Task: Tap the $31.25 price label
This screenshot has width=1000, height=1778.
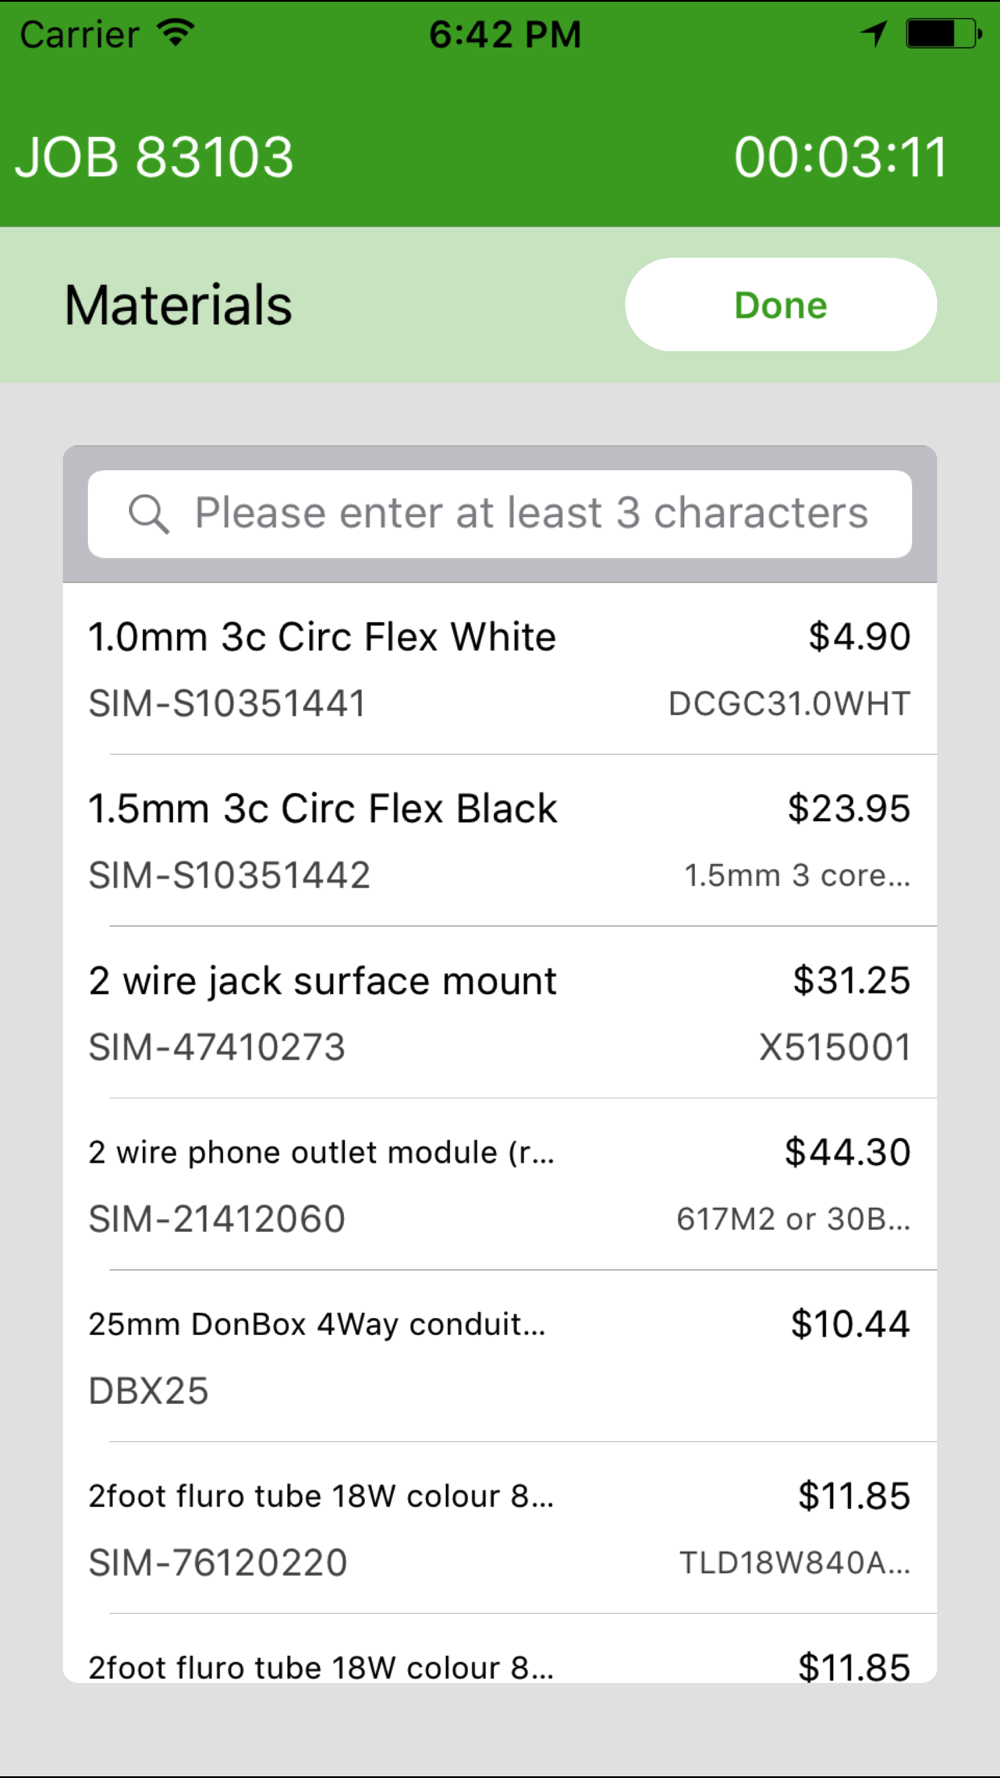Action: point(851,981)
